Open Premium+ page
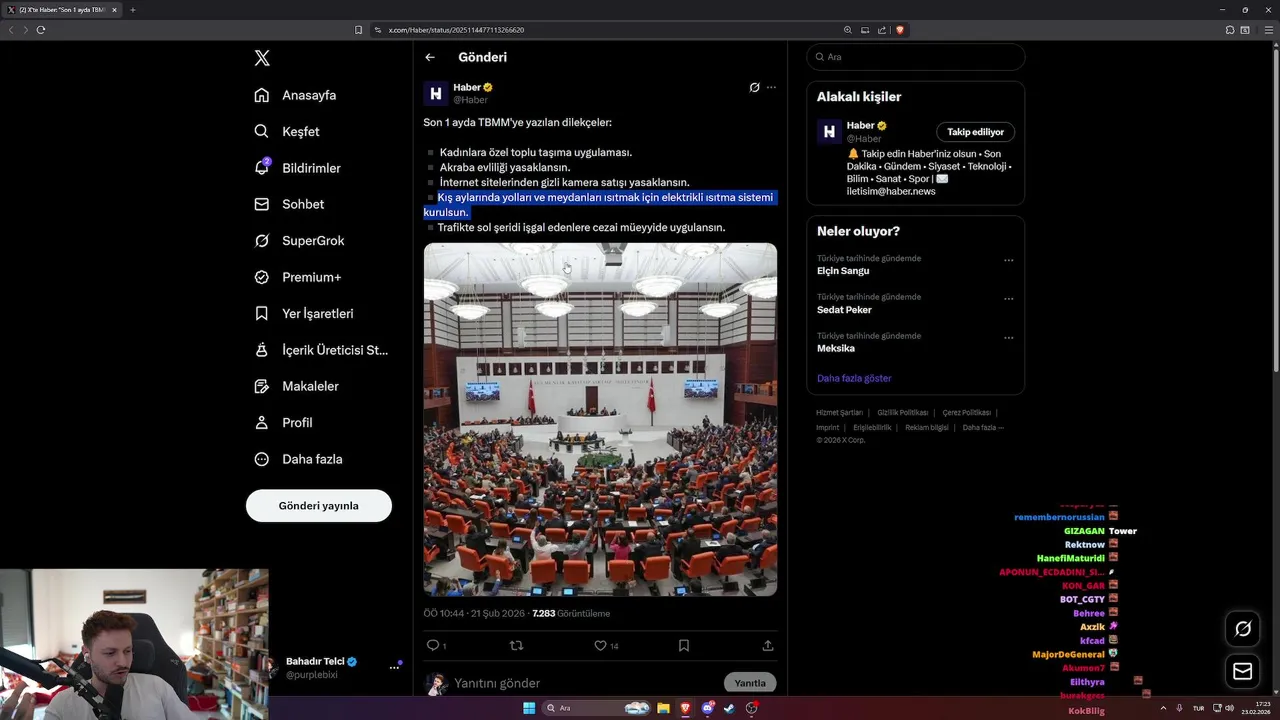 tap(297, 277)
